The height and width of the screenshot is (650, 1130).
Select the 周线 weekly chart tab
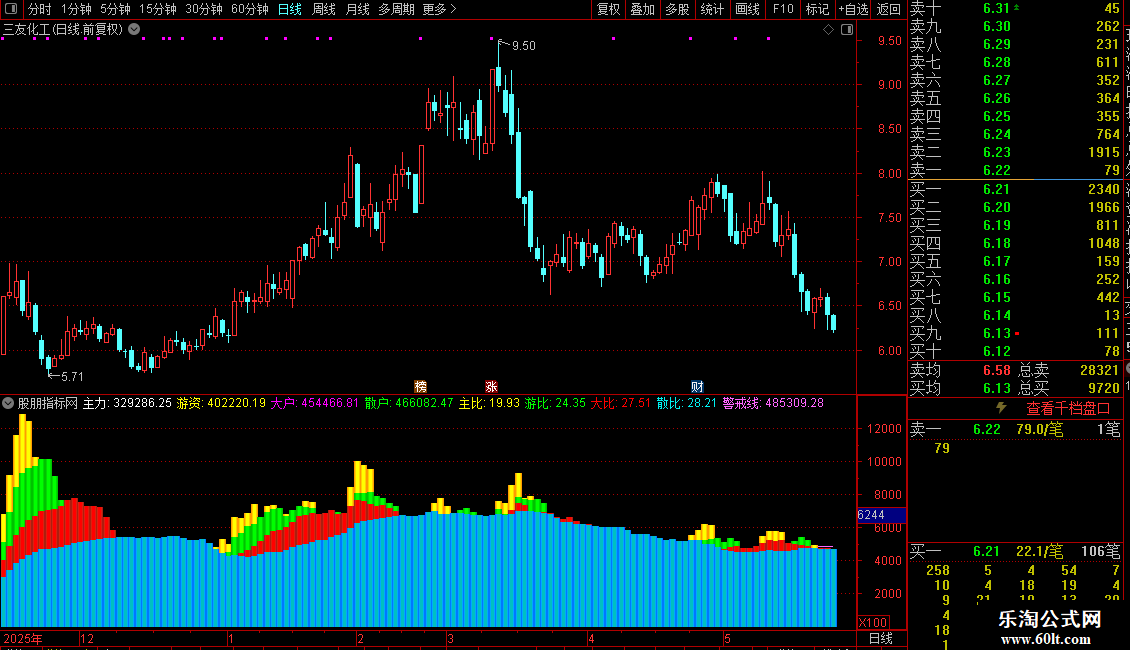coord(324,9)
